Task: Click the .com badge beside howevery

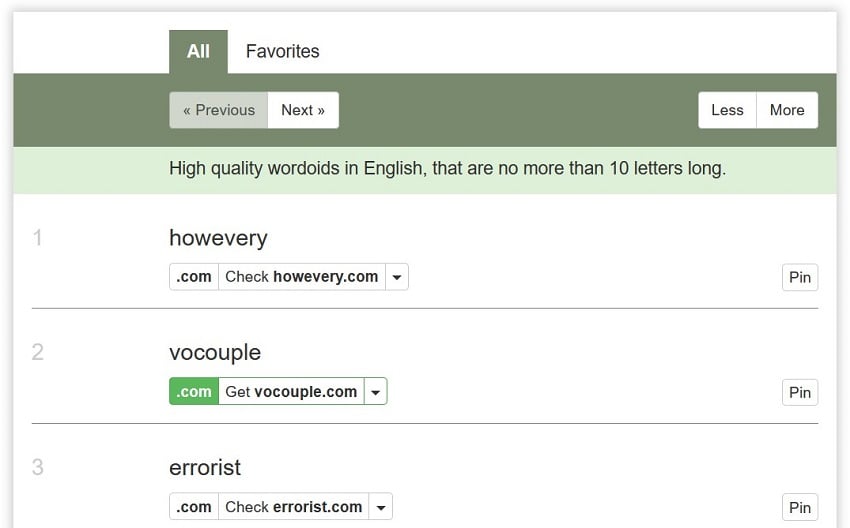Action: 194,277
